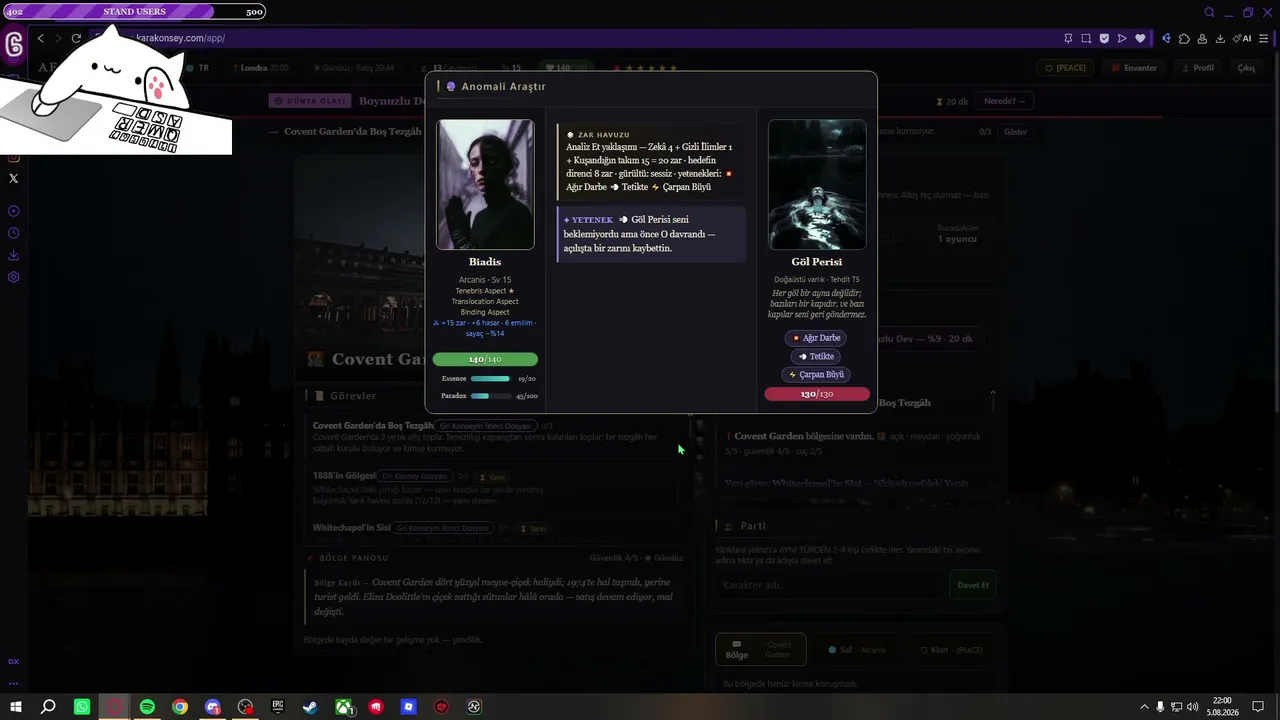
Task: Open the ad-blocker shield icon
Action: pyautogui.click(x=1104, y=38)
